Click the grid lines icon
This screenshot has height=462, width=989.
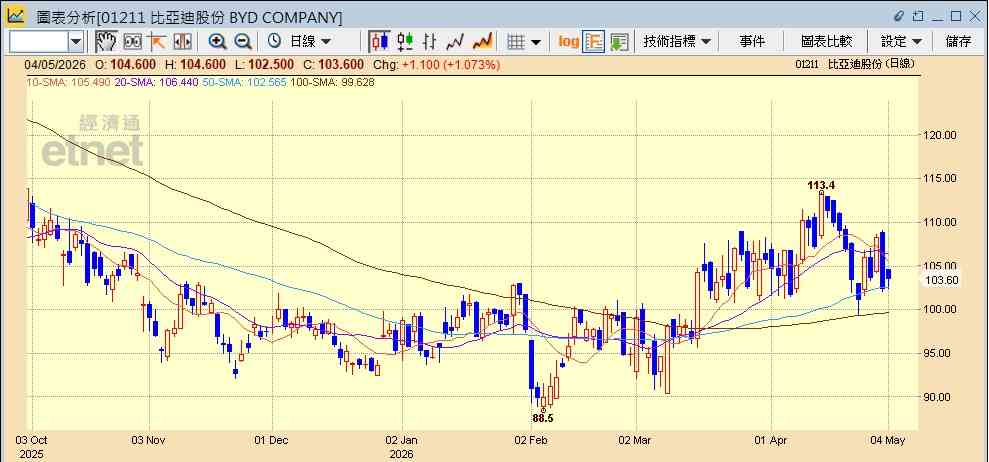[517, 42]
